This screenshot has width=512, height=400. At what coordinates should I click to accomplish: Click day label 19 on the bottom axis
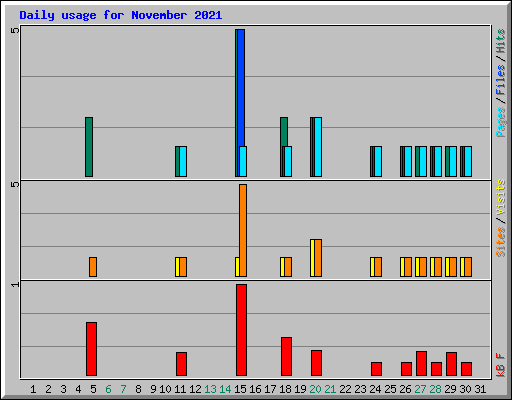pos(300,389)
